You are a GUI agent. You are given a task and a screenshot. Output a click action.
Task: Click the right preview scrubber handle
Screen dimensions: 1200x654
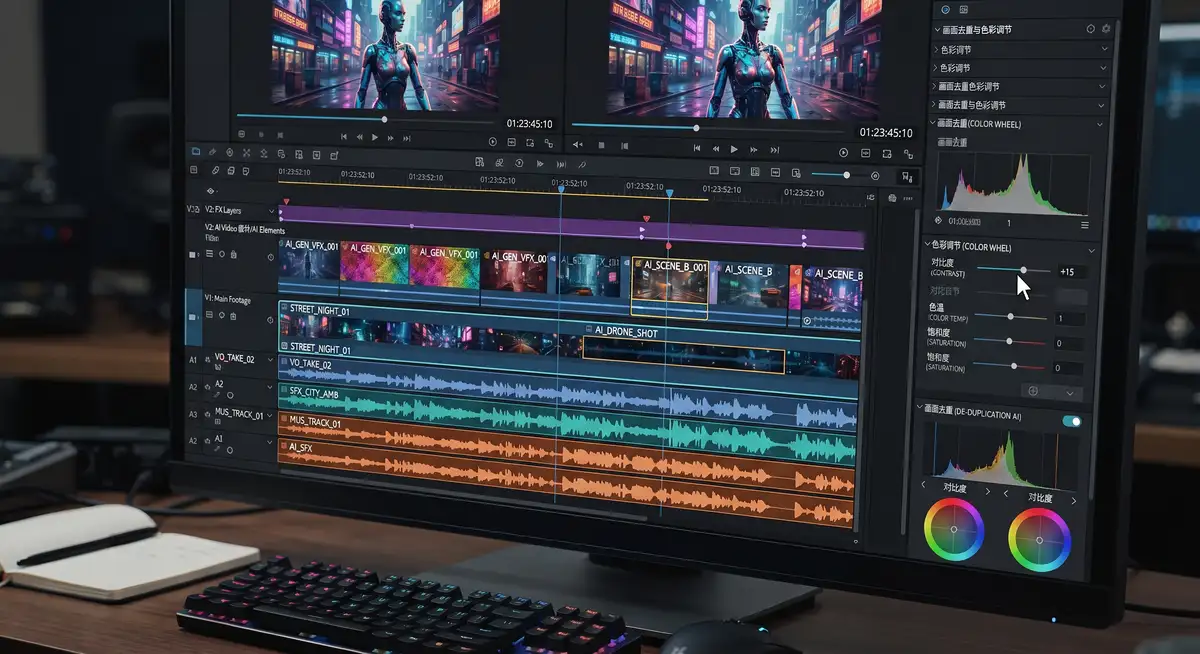pos(696,128)
